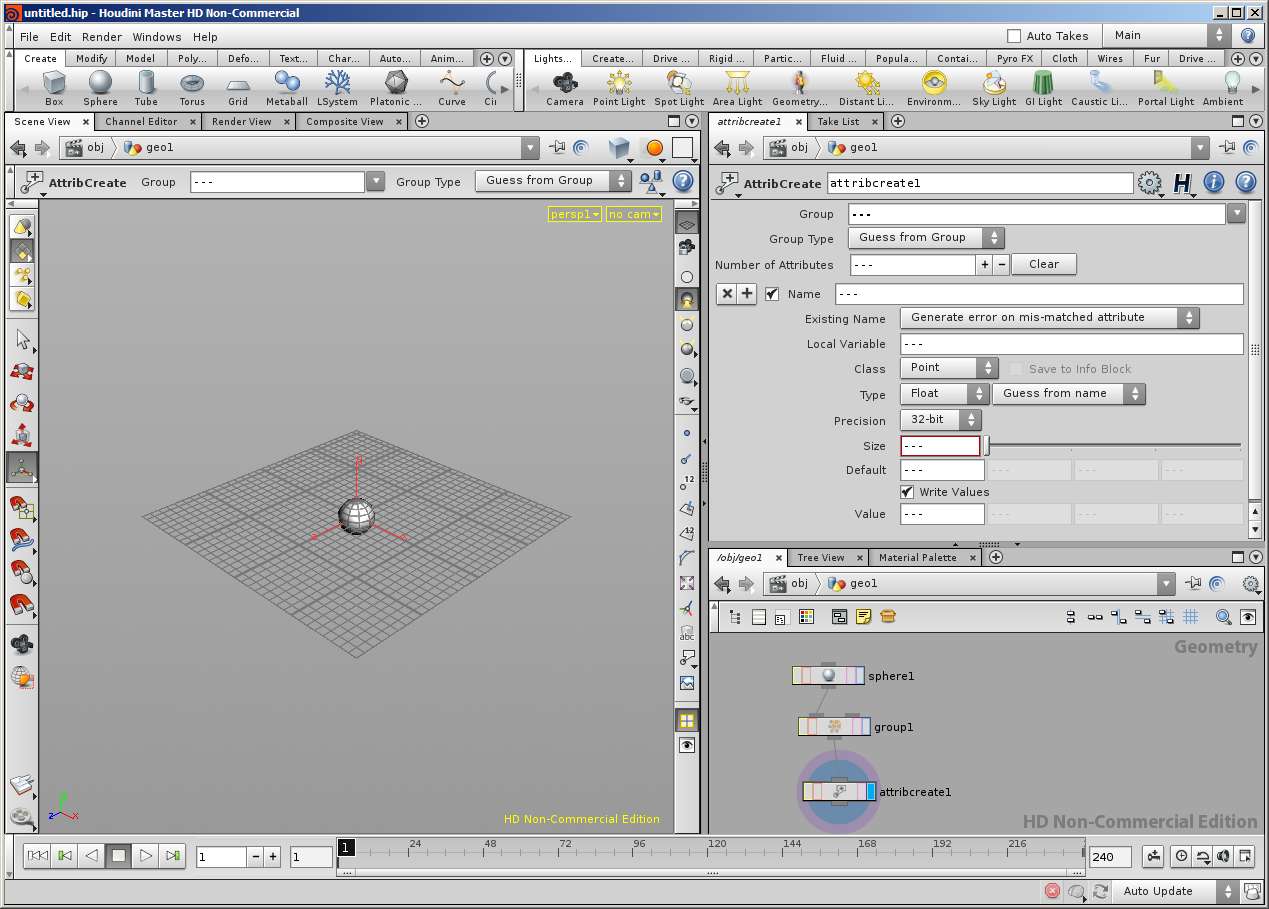Open the Take List tab
The image size is (1269, 909).
838,122
